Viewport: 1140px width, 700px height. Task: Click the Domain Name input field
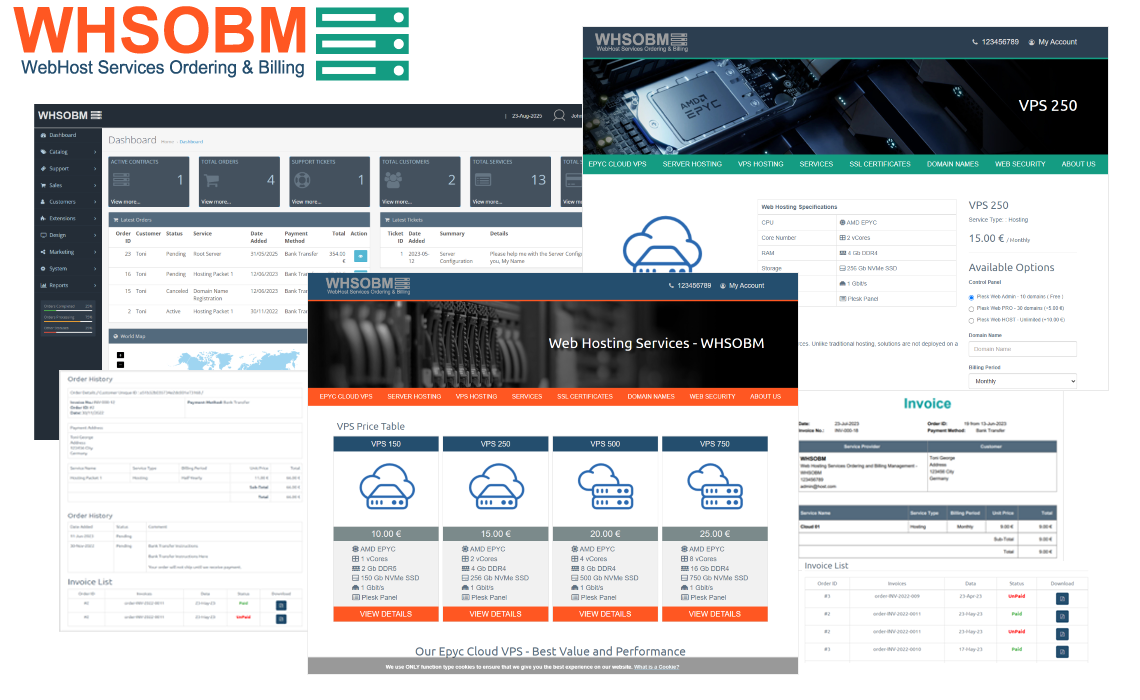1022,349
